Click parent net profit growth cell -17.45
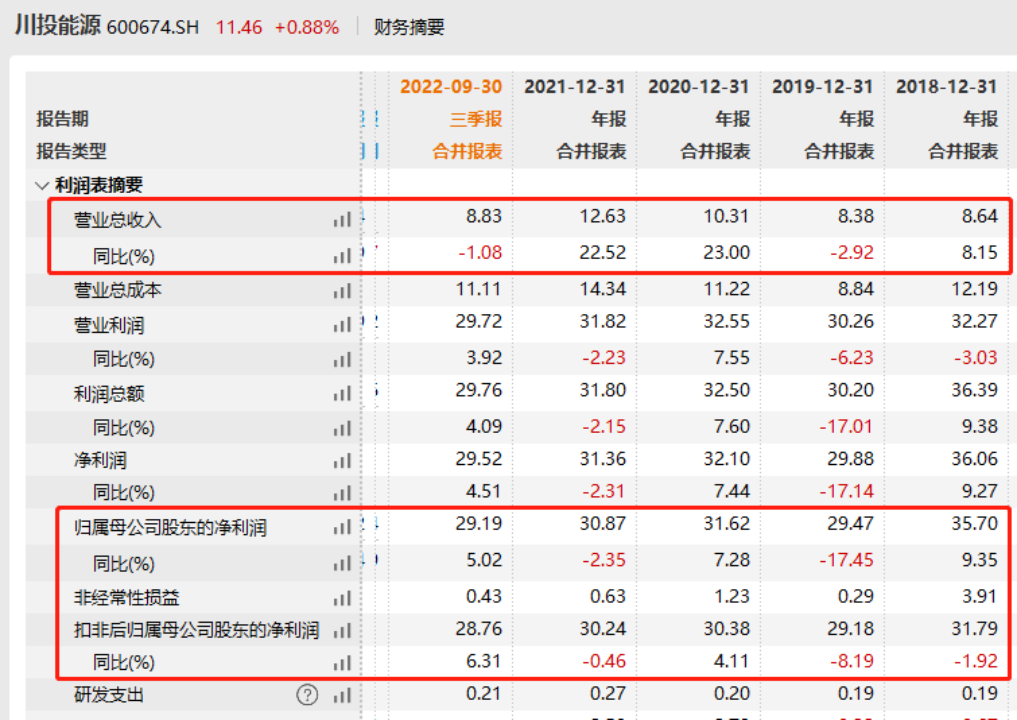Image resolution: width=1017 pixels, height=720 pixels. pos(846,560)
